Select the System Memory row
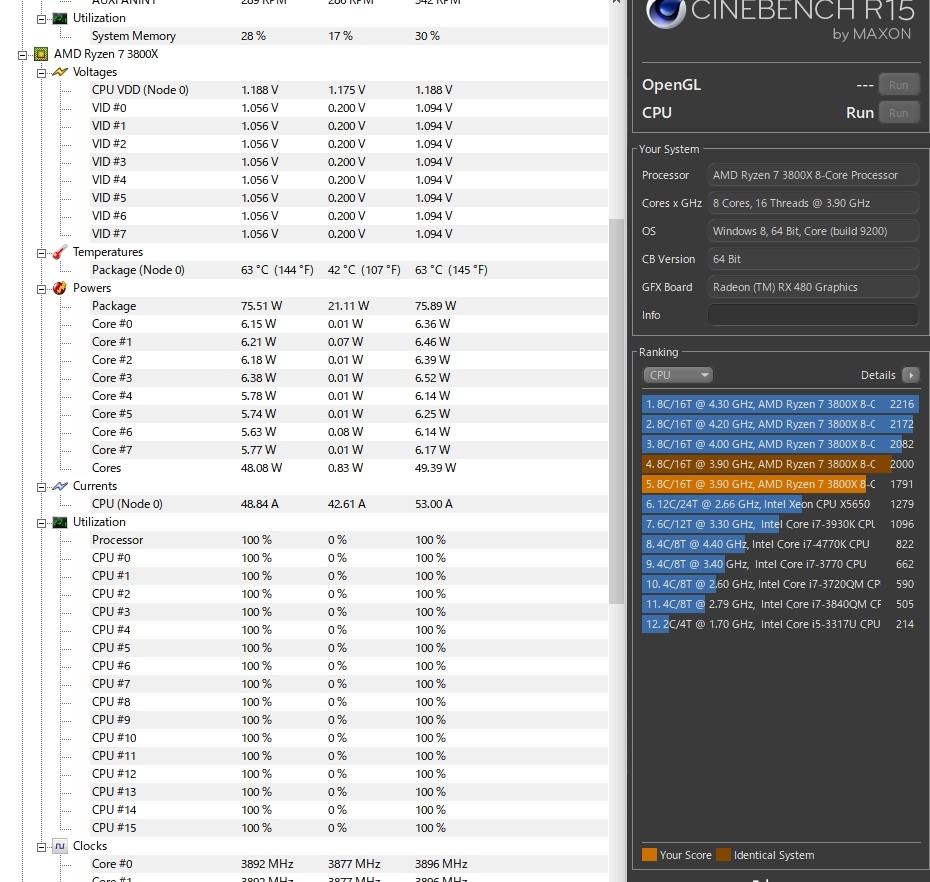 pos(347,36)
